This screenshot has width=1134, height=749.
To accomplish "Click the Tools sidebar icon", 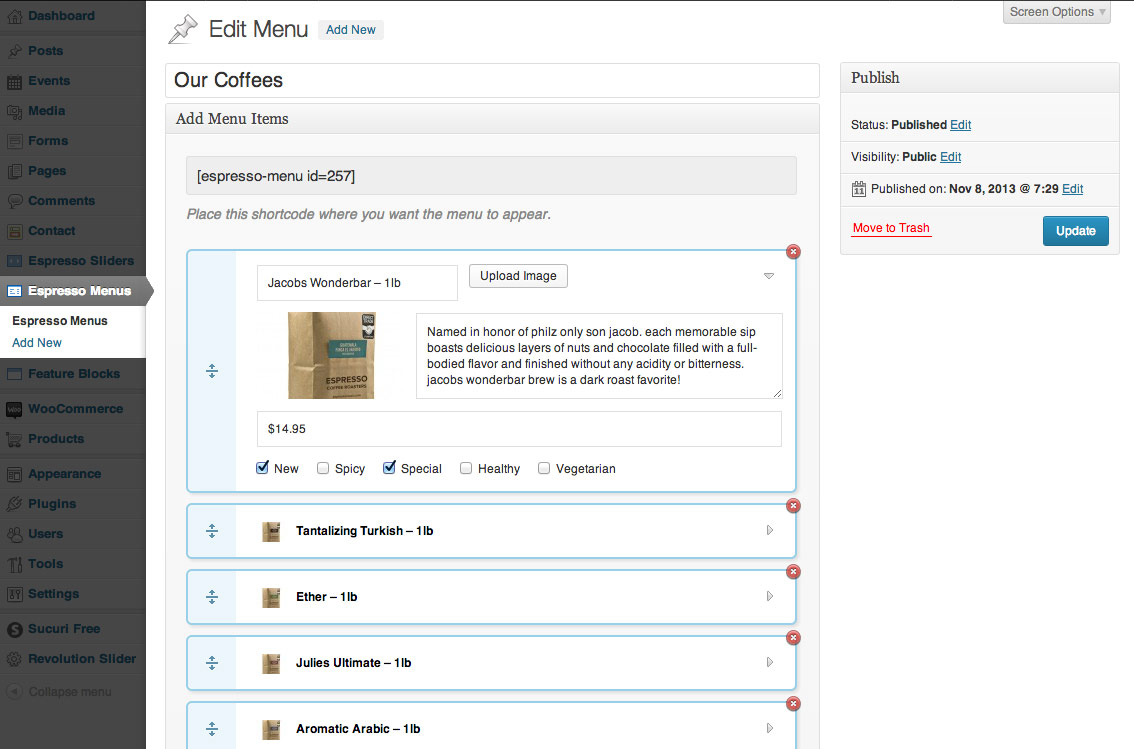I will 14,564.
